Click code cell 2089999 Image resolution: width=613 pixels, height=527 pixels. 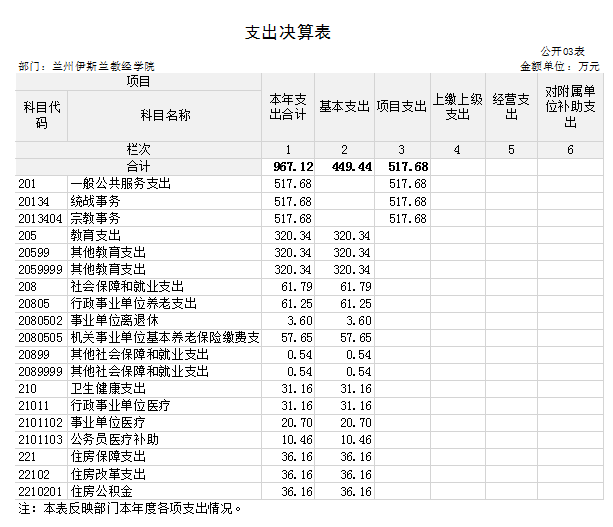40,372
